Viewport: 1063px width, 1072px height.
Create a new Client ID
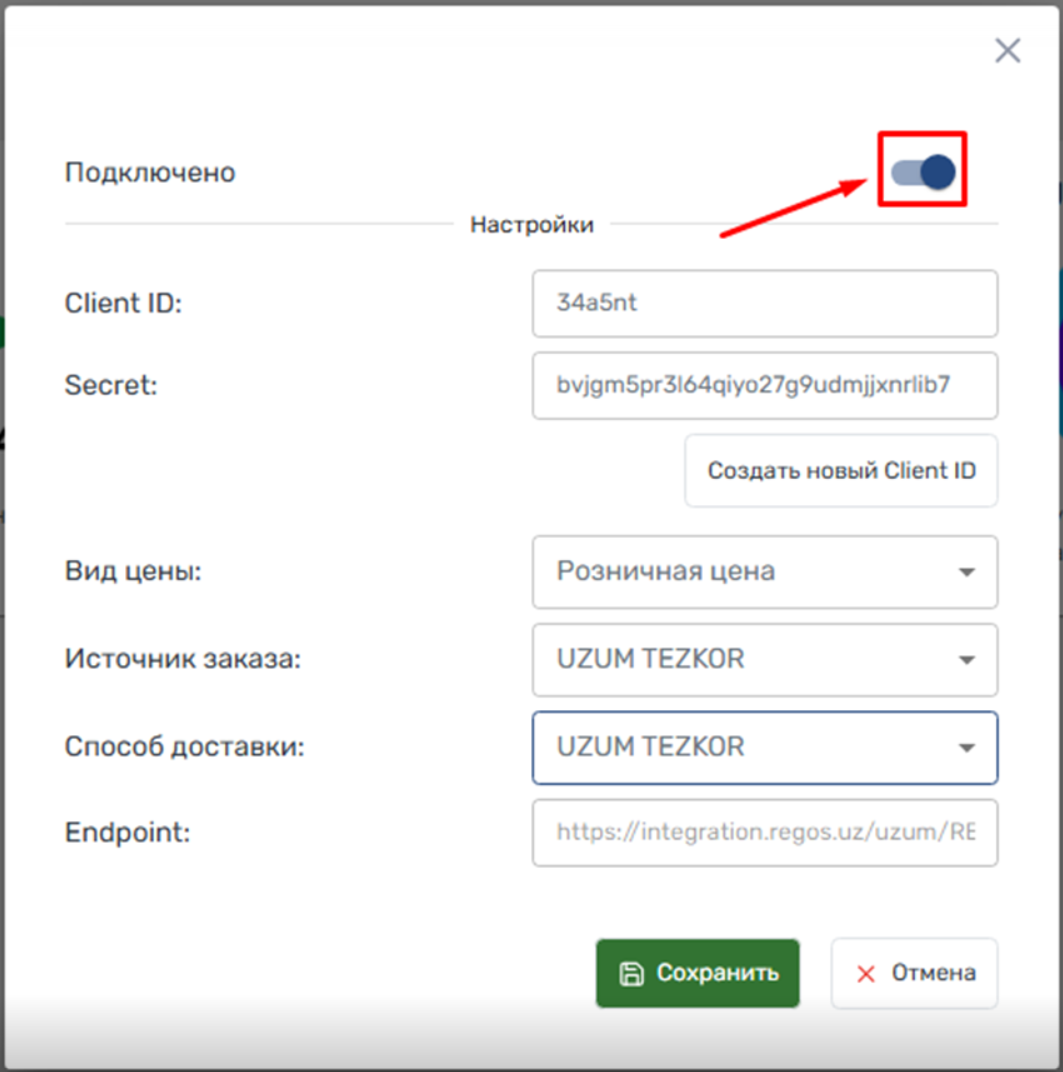click(841, 470)
